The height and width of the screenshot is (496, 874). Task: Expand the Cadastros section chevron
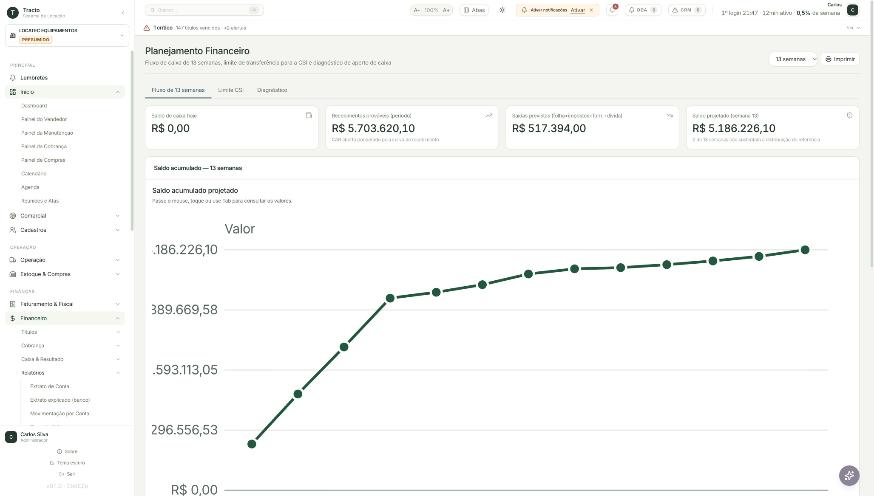pos(118,230)
